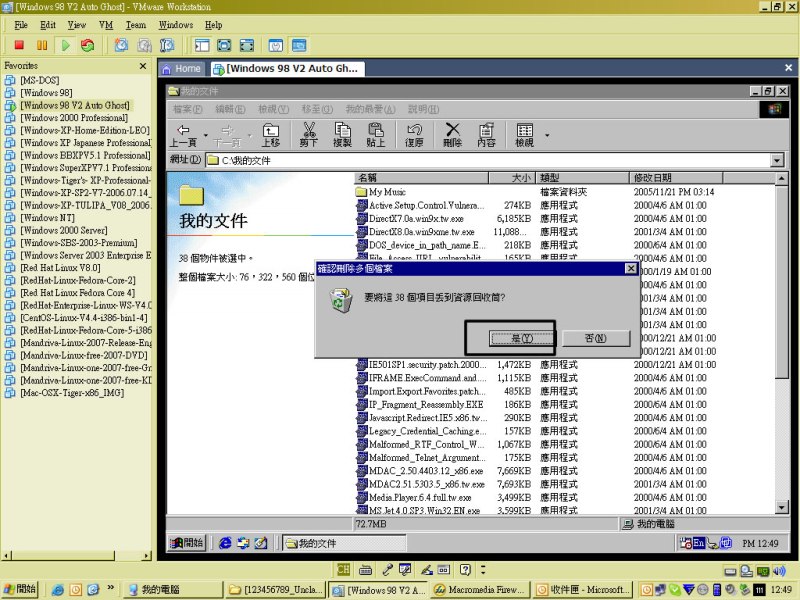This screenshot has width=800, height=600.
Task: Select [Windows 2000 Server] in Favorites
Action: point(63,230)
